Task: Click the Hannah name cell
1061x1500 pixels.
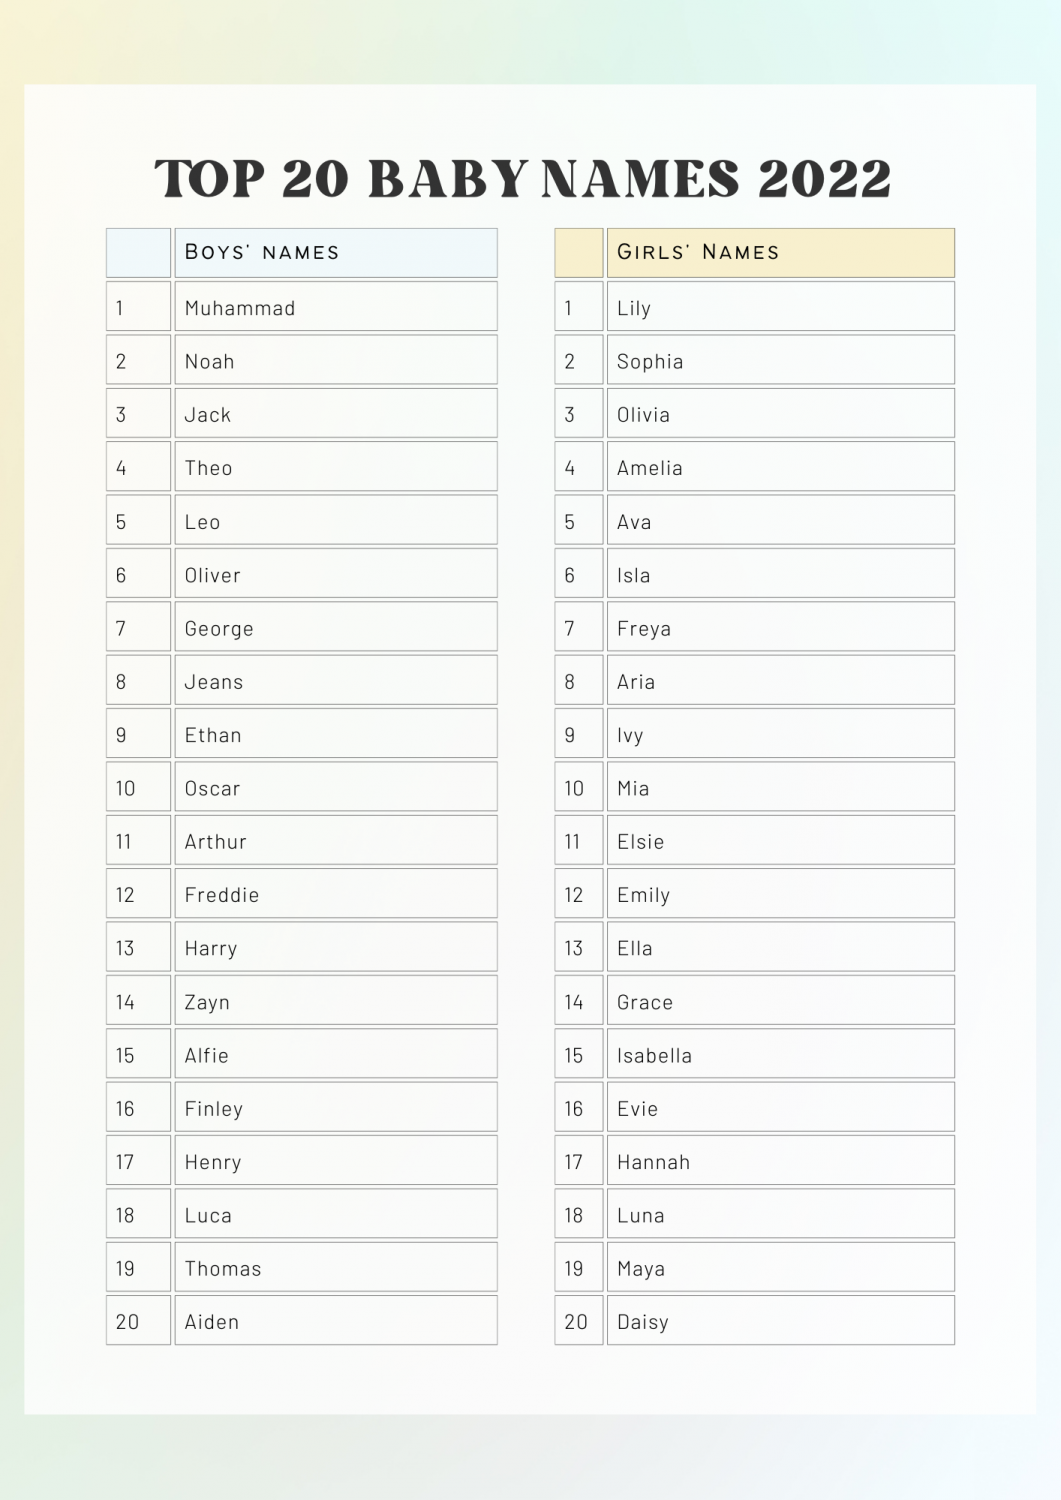Action: pyautogui.click(x=781, y=1161)
